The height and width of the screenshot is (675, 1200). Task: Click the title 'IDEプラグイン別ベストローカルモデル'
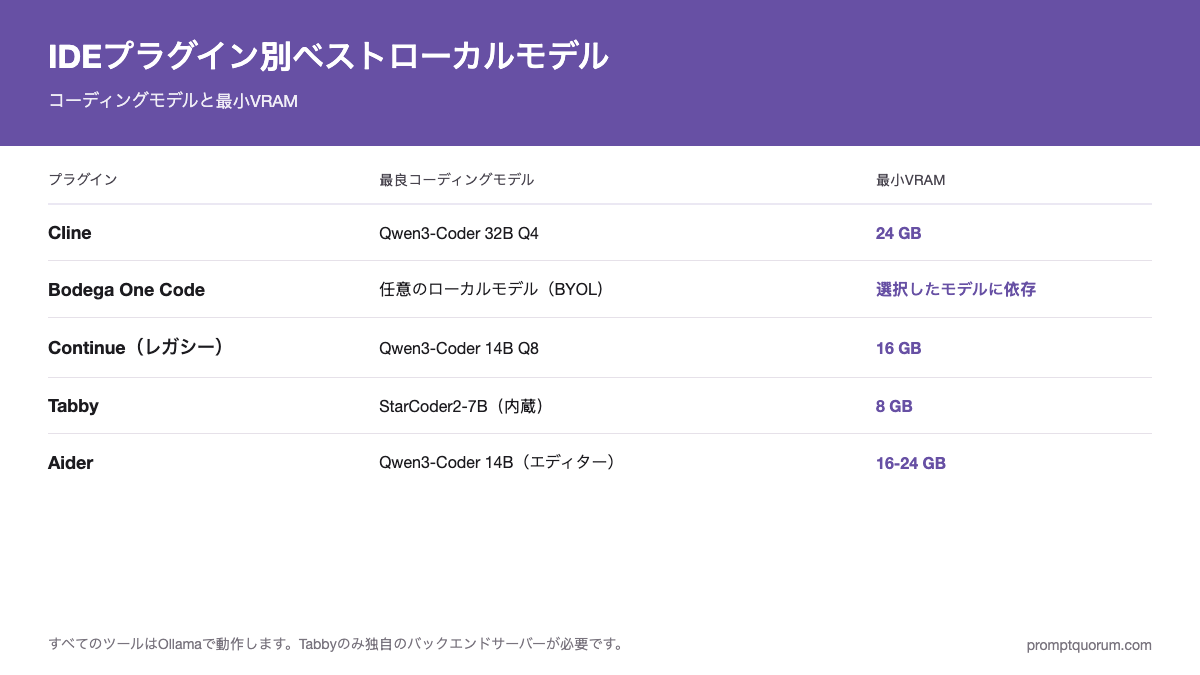(328, 56)
